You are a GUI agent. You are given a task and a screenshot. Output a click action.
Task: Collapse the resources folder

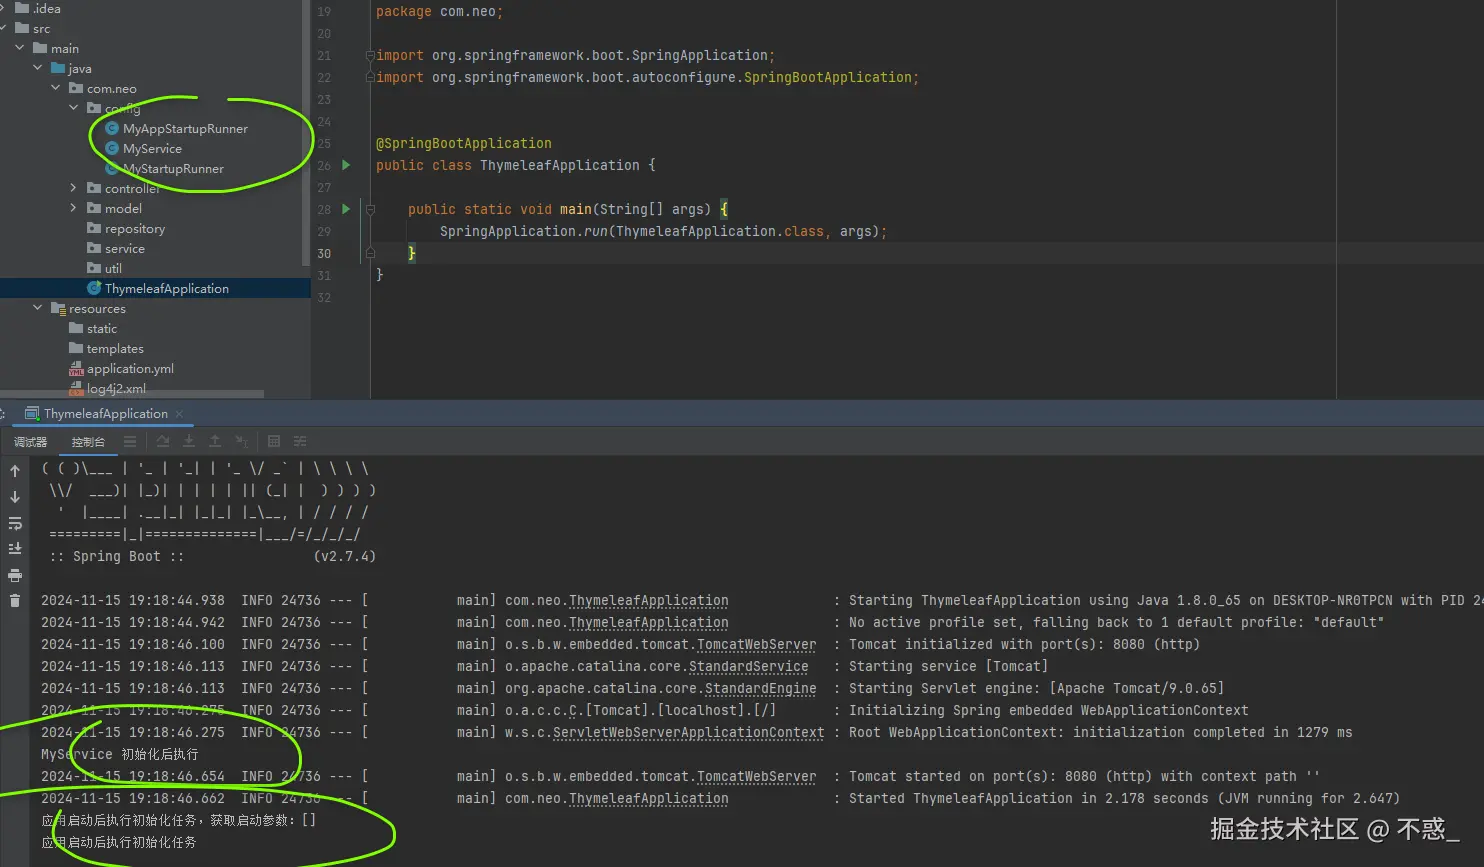[x=38, y=308]
